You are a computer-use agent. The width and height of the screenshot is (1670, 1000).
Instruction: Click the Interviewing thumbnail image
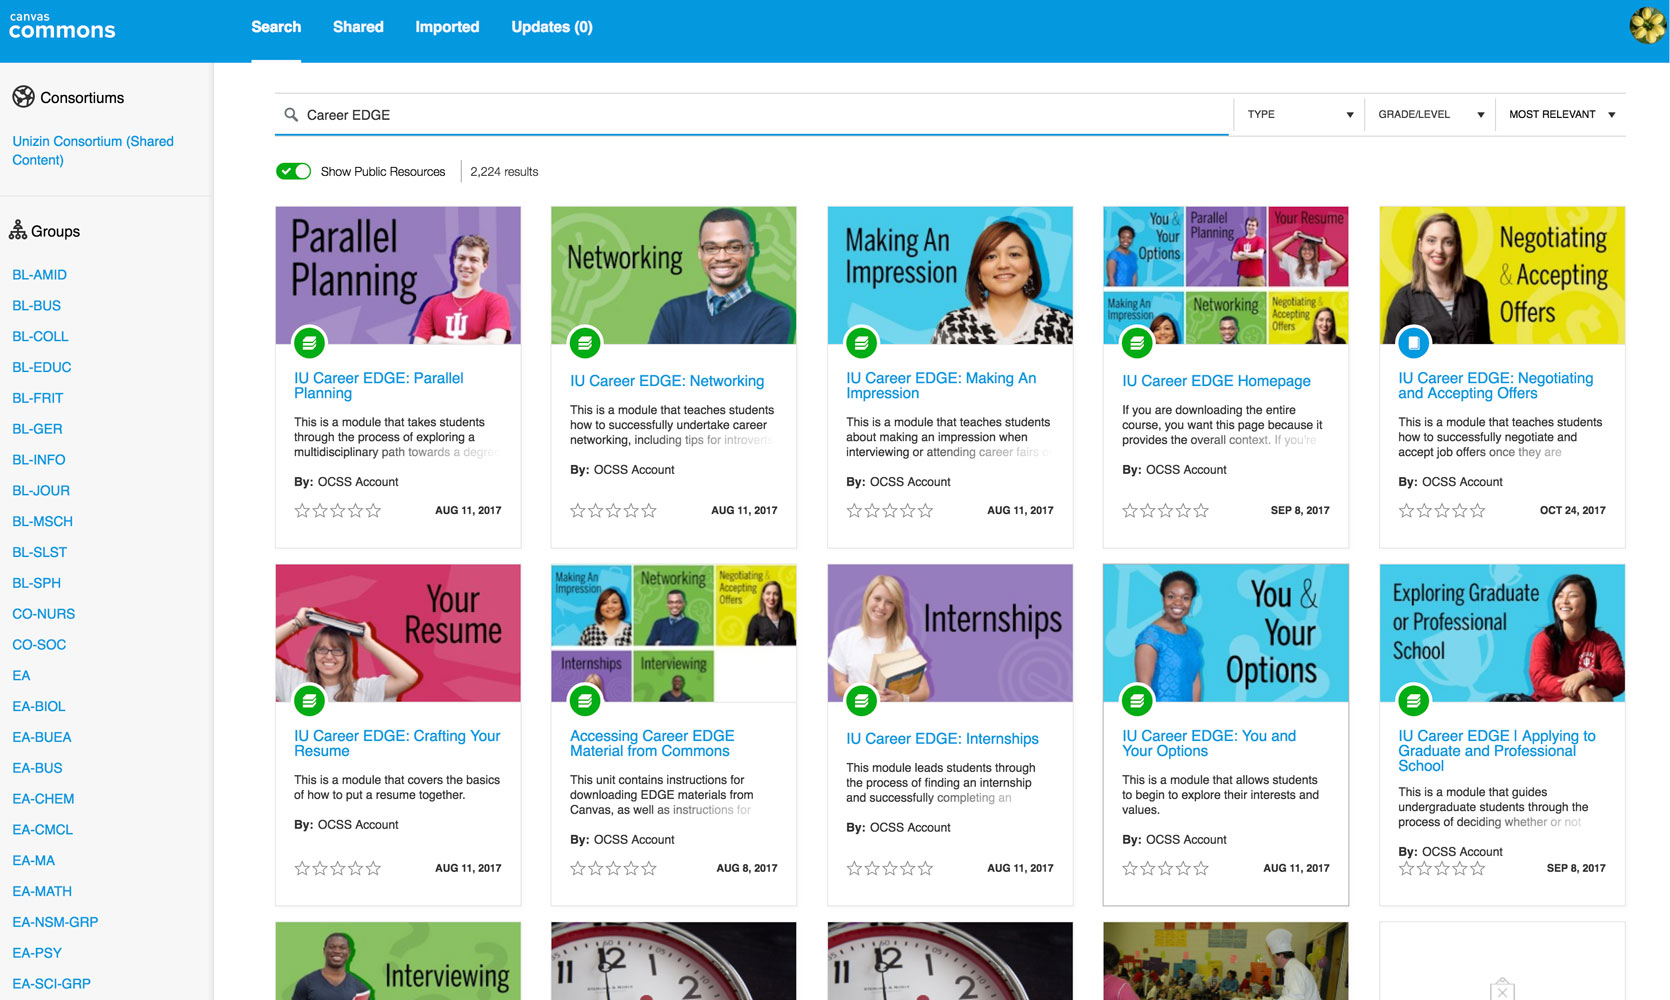click(x=398, y=961)
